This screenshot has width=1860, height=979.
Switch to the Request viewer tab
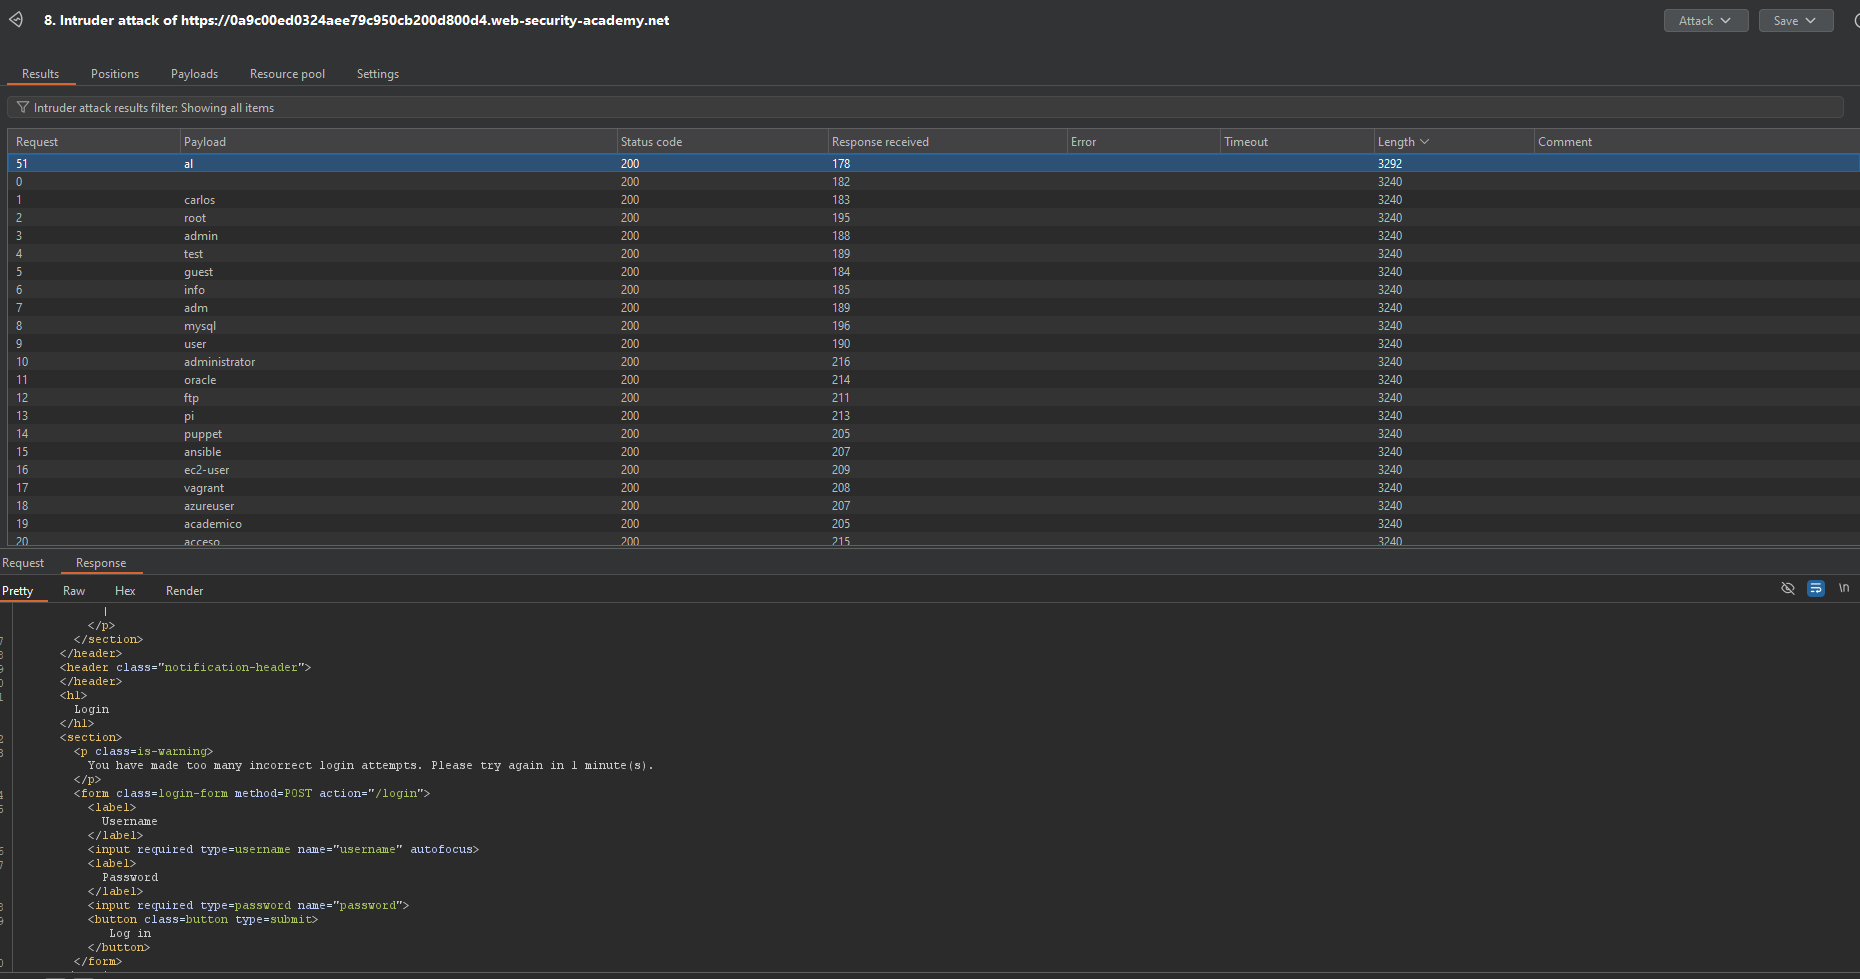tap(23, 563)
